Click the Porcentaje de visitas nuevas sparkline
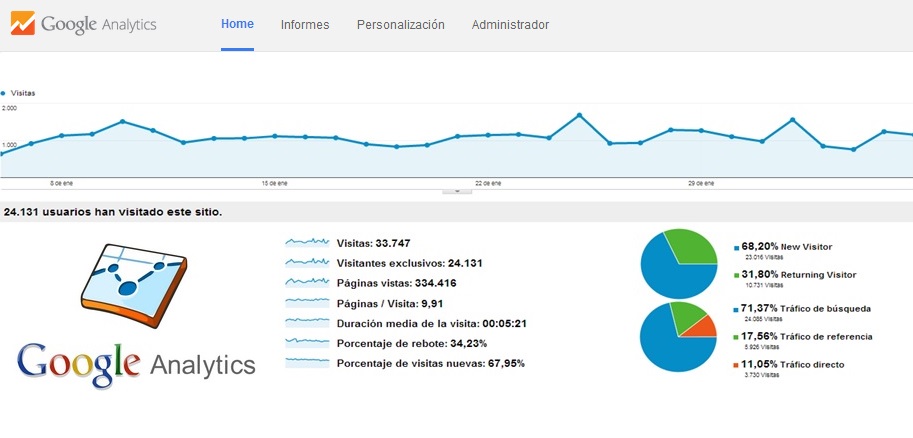Image resolution: width=913 pixels, height=438 pixels. (307, 363)
